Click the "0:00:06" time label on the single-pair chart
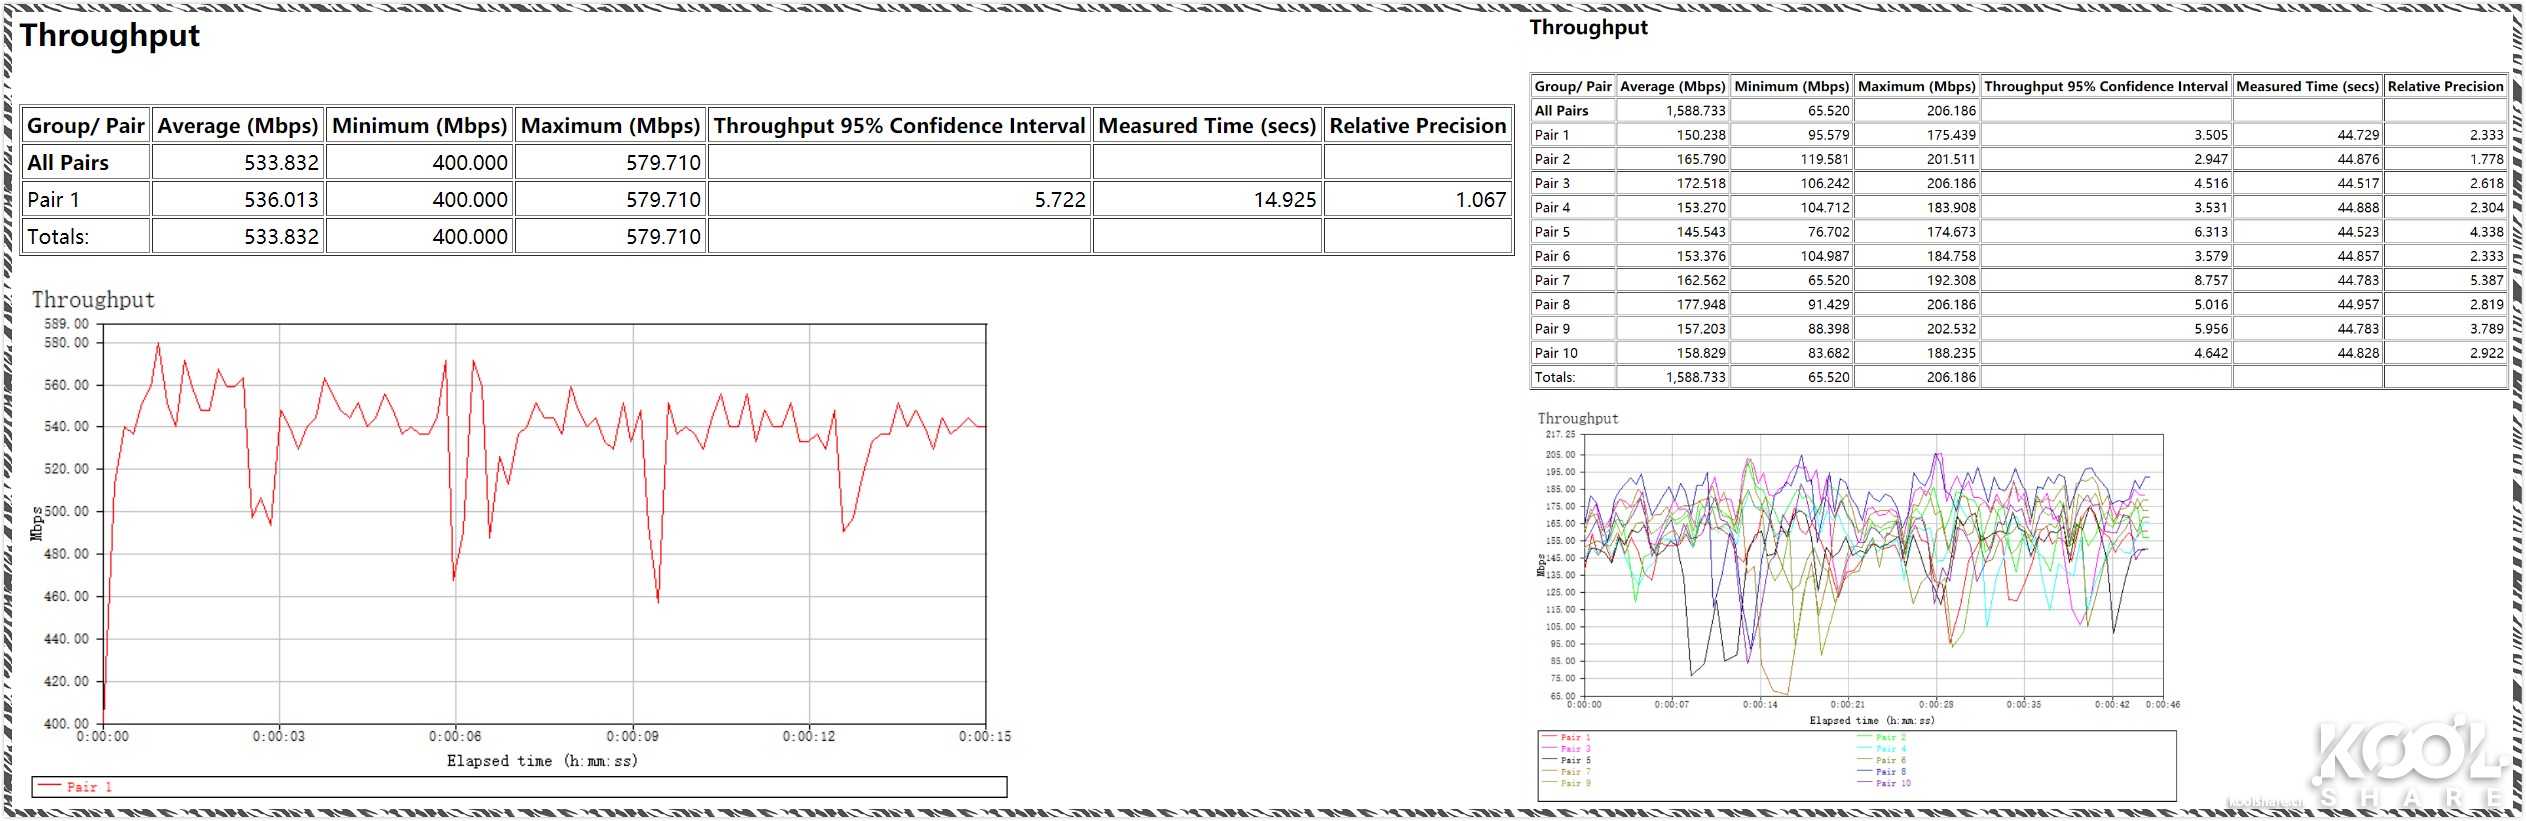Viewport: 2526px width, 821px height. click(455, 737)
